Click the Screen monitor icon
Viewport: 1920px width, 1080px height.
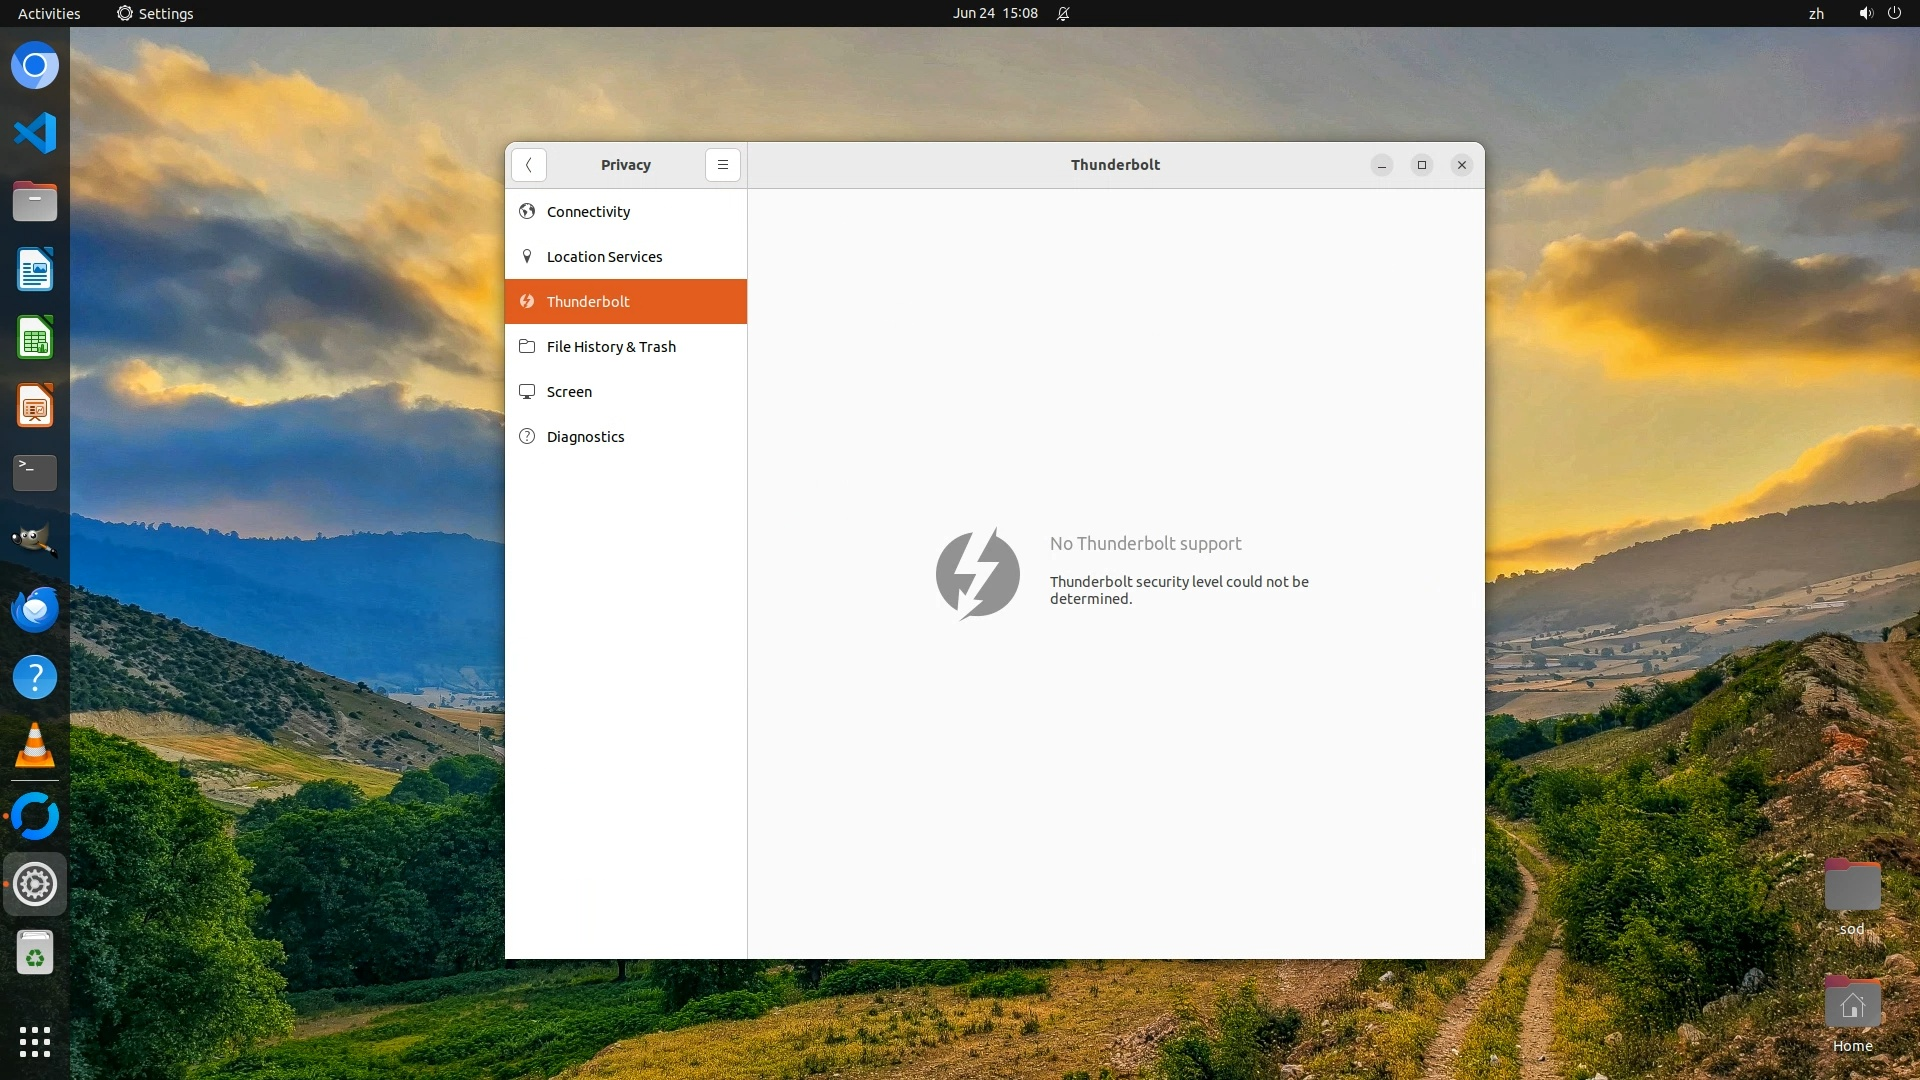(x=527, y=392)
